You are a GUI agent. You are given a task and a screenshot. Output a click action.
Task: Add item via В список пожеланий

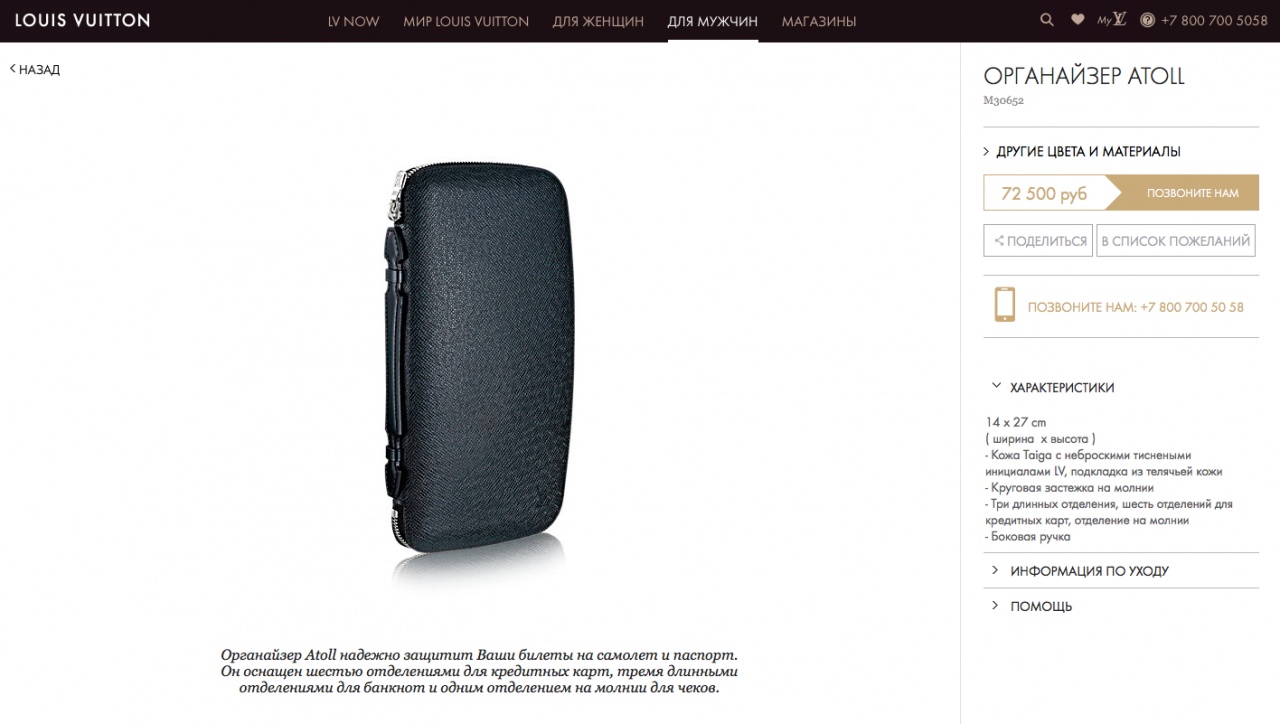click(1175, 241)
